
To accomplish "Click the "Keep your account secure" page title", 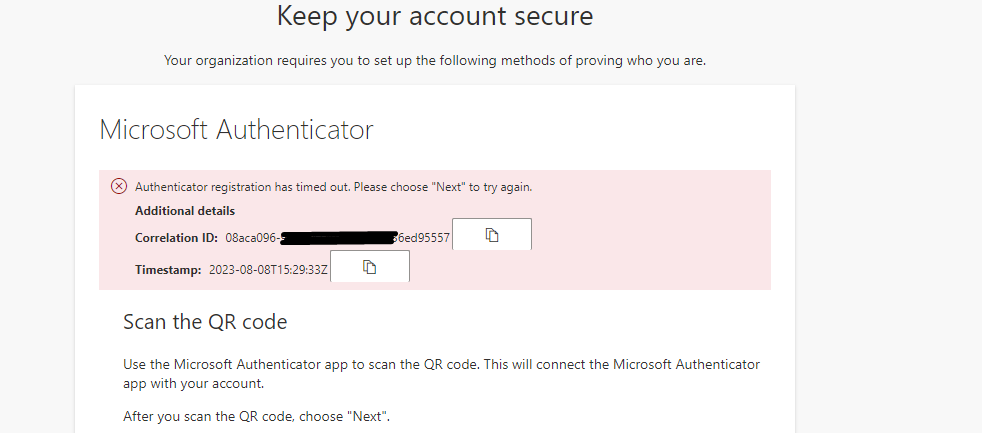I will click(x=434, y=16).
